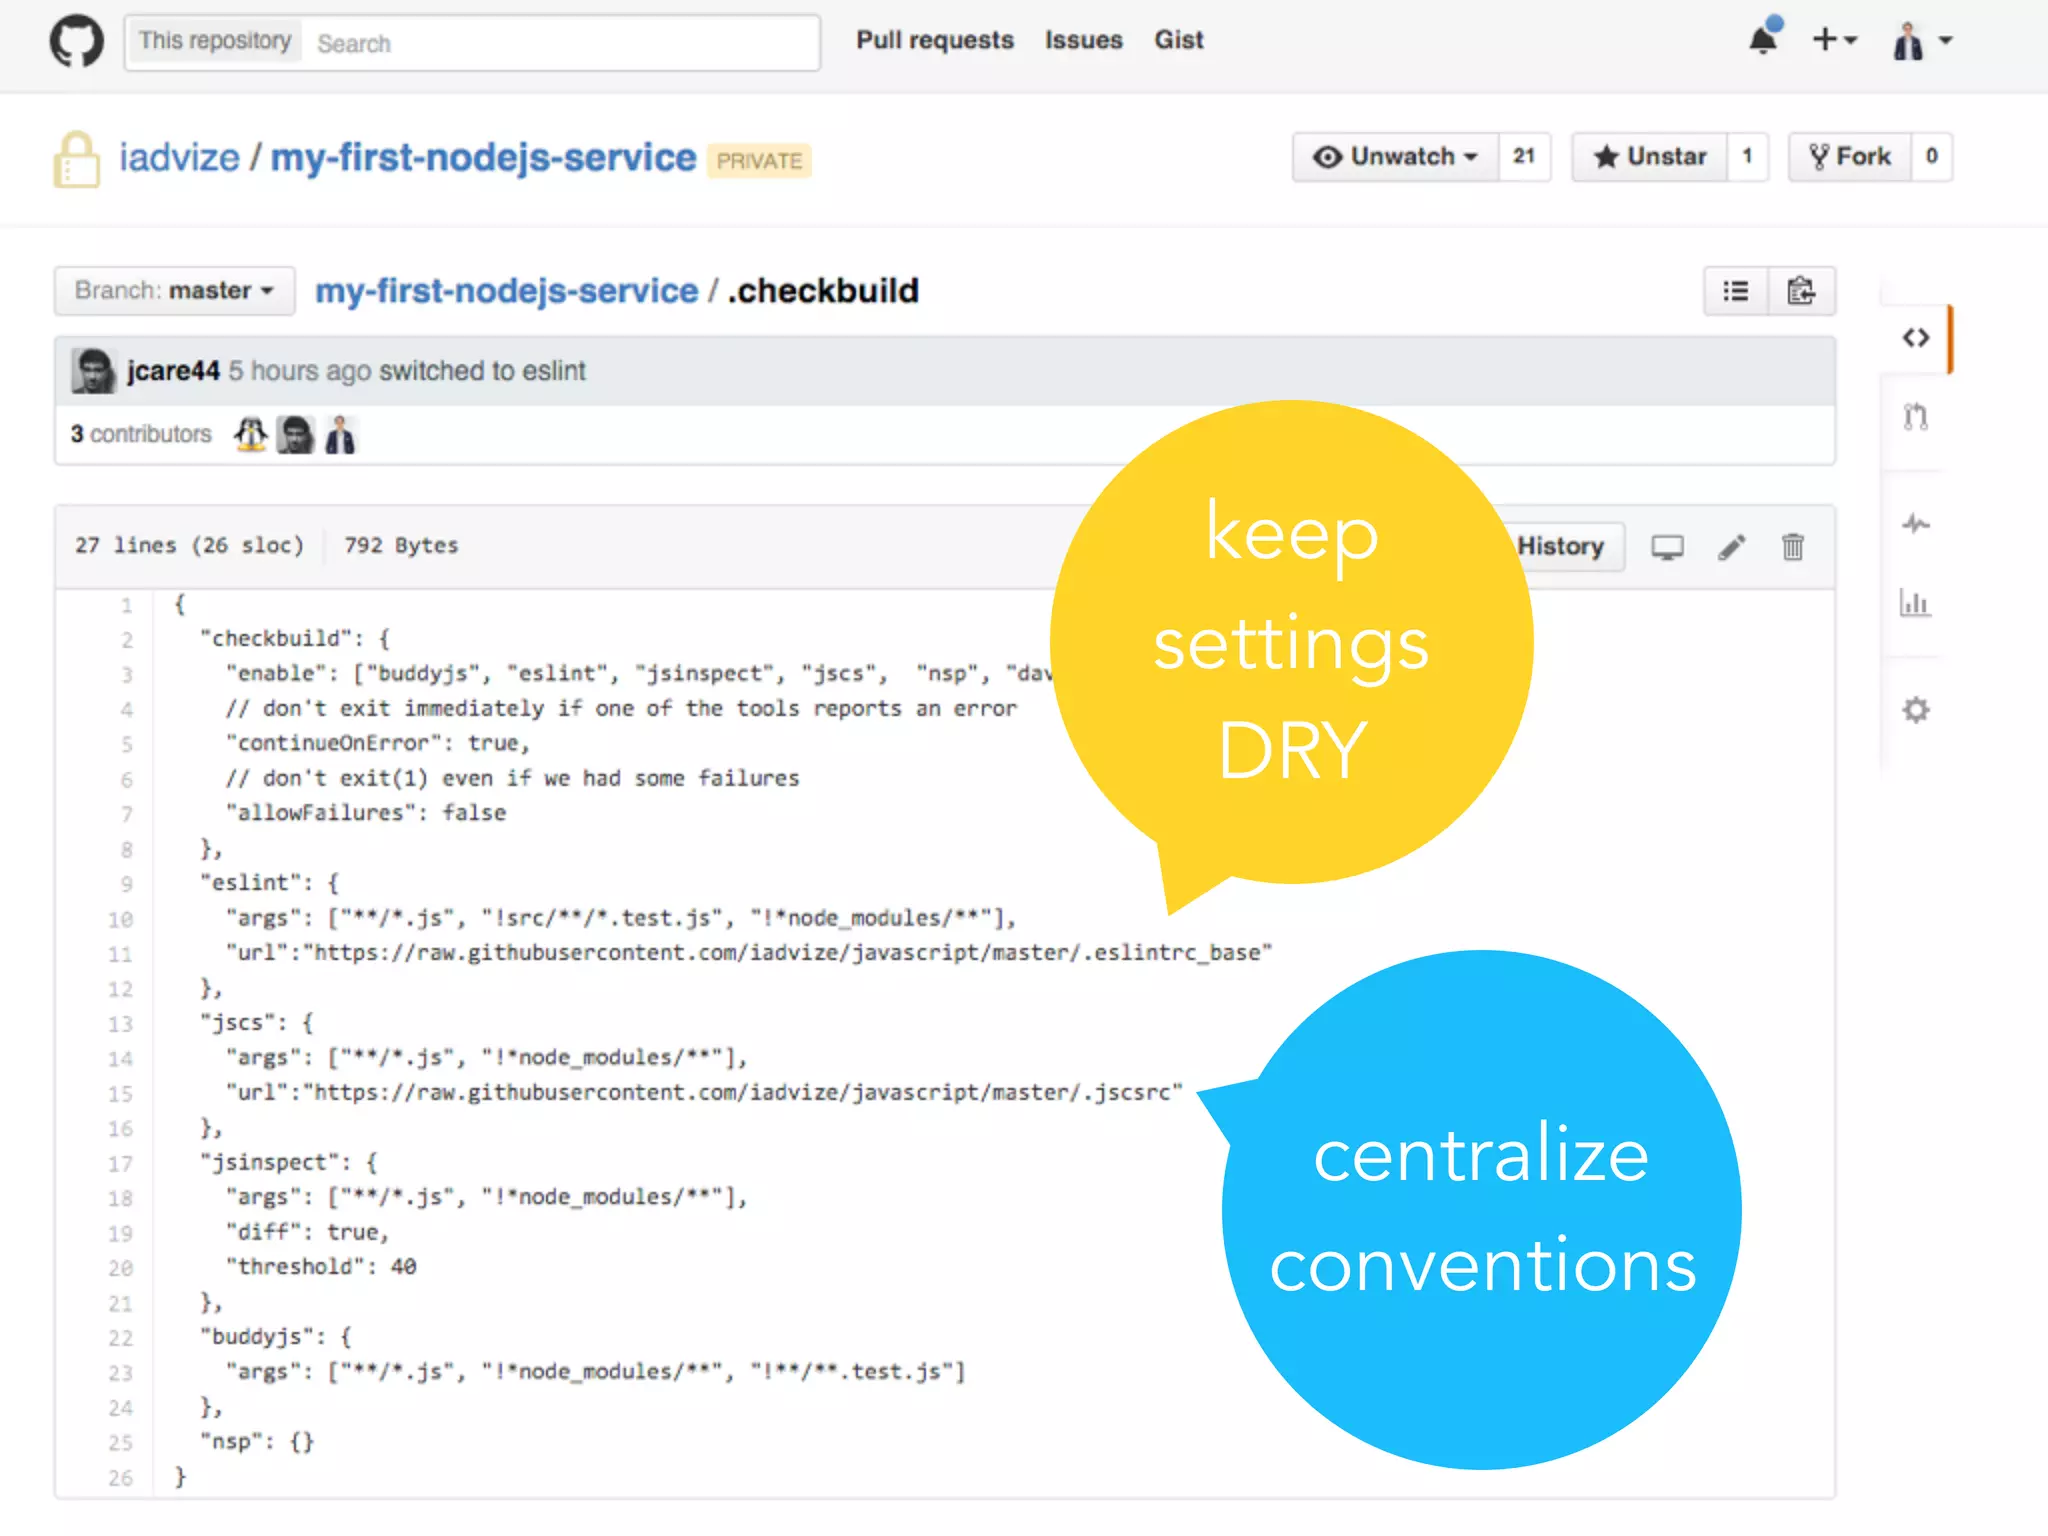Click the "continueOnError": true line

click(378, 744)
